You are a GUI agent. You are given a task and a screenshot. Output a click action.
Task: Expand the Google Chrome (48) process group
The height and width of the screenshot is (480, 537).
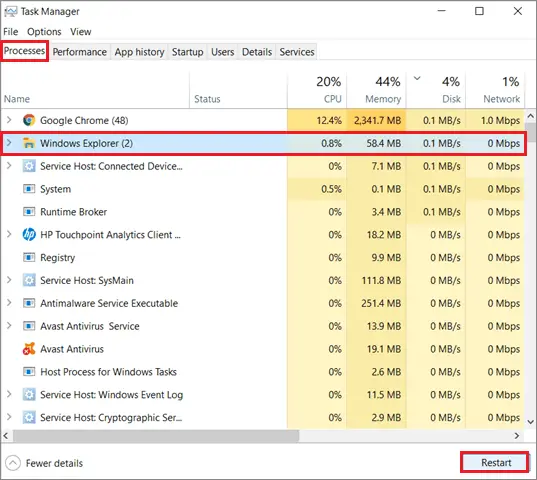coord(9,120)
